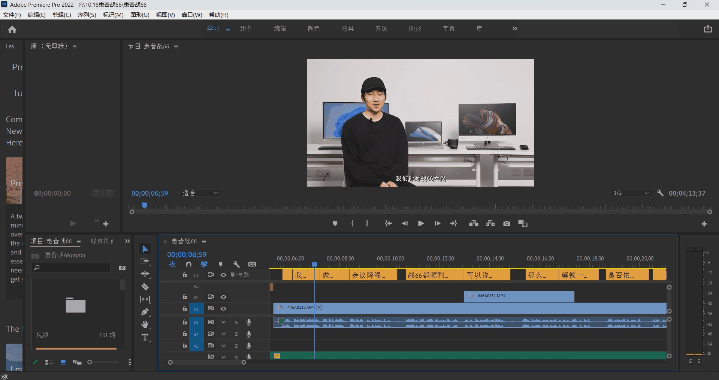Solo audio track A1
Viewport: 719px width, 380px height.
coord(236,322)
